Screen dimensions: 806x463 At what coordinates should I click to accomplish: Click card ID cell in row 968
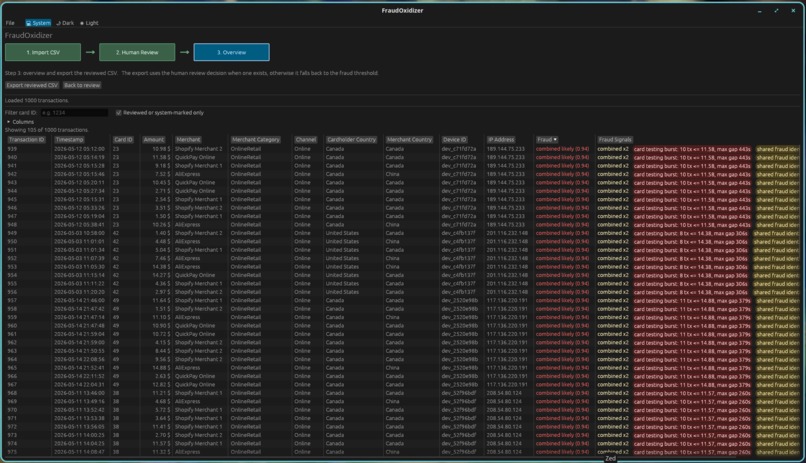coord(116,393)
